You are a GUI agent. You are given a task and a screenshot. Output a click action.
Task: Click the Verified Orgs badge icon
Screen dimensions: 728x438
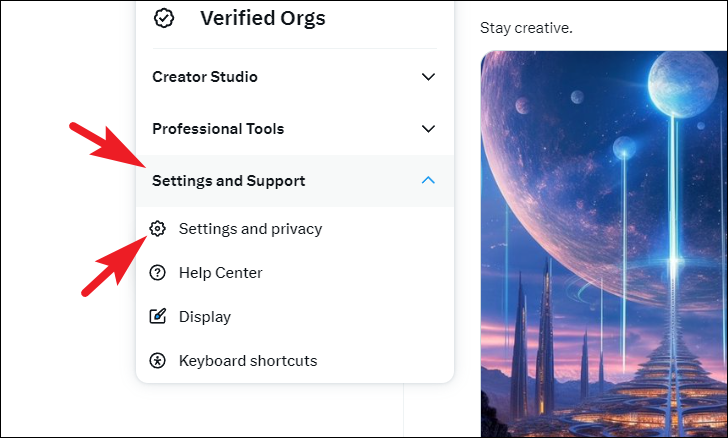pyautogui.click(x=163, y=18)
